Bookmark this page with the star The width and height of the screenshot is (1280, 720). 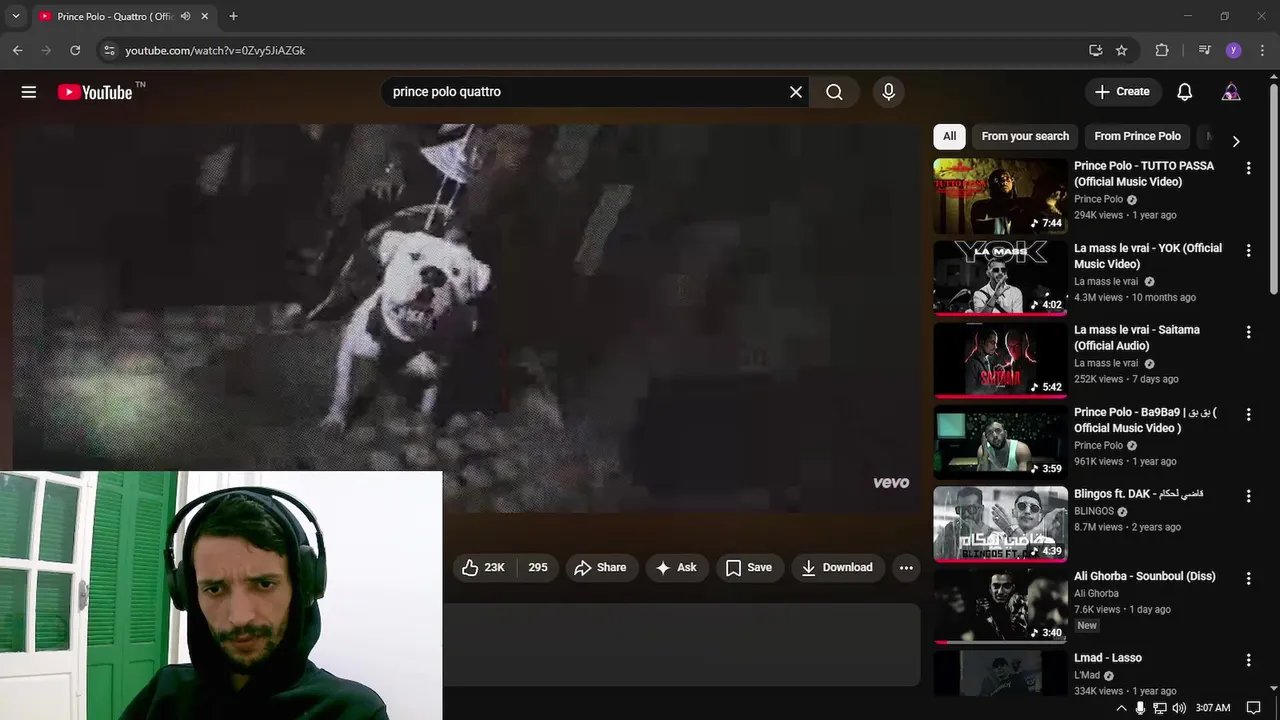click(x=1122, y=50)
